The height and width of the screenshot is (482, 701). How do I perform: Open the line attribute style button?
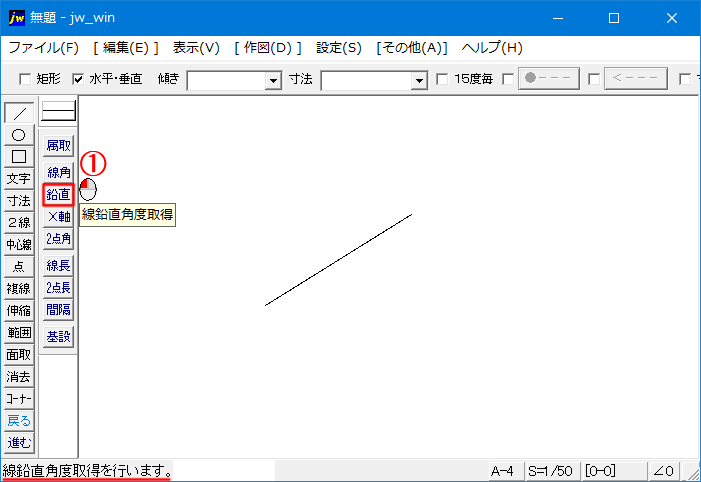(x=58, y=111)
